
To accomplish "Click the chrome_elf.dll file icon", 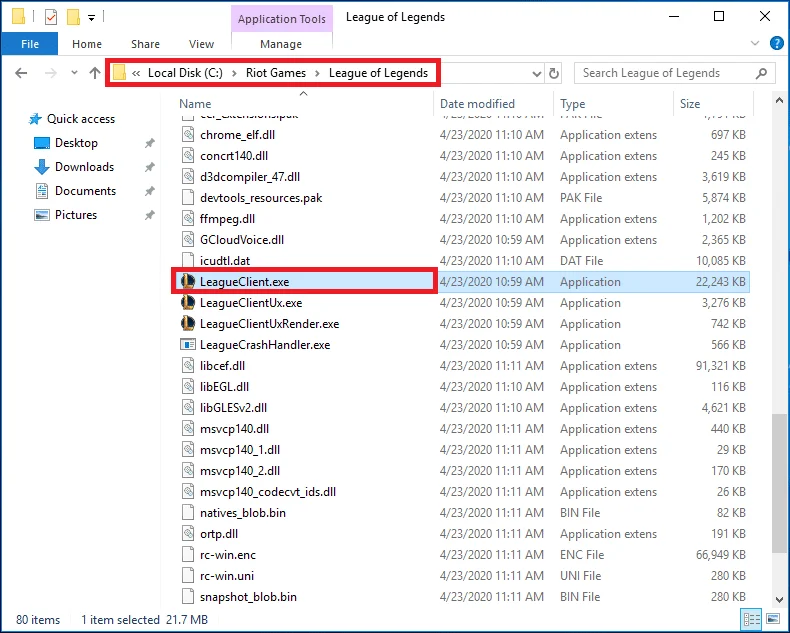I will (x=188, y=135).
